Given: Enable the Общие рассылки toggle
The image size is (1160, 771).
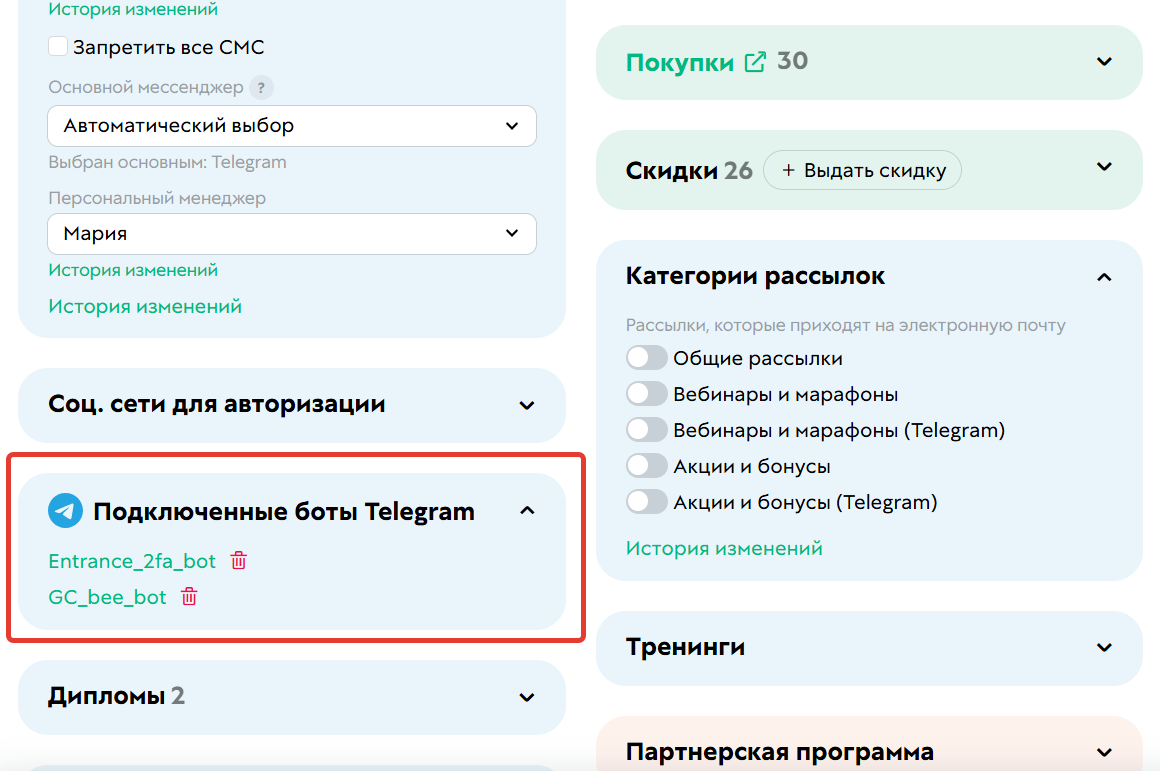Looking at the screenshot, I should 647,357.
